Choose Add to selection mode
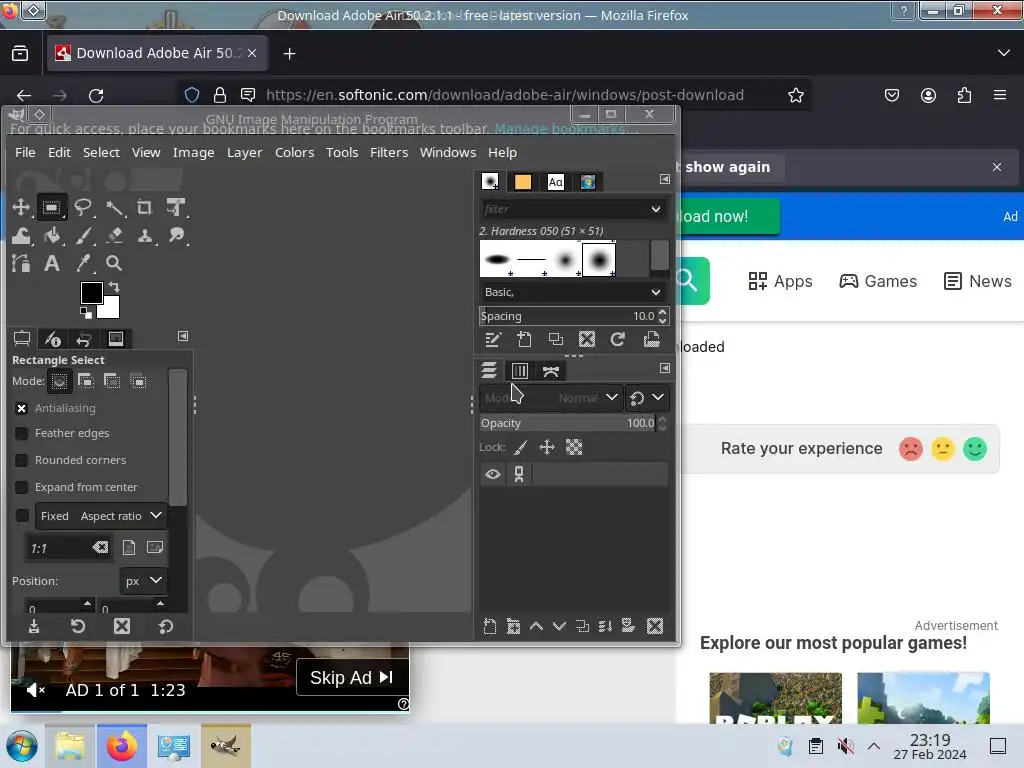The width and height of the screenshot is (1024, 768). [86, 381]
